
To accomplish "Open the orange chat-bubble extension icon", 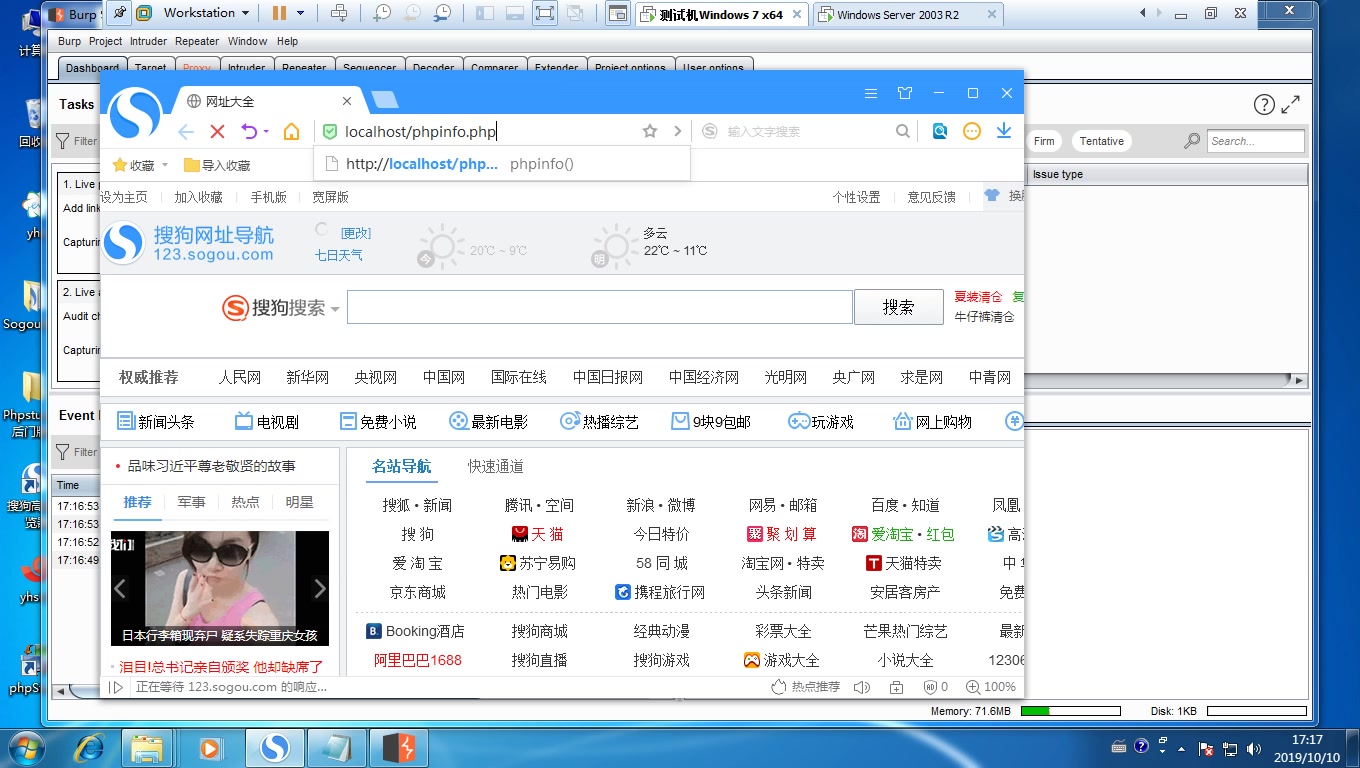I will (x=972, y=131).
